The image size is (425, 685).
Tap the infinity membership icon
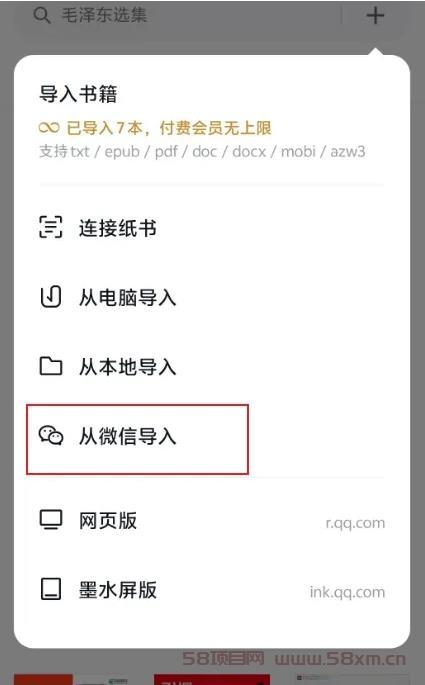point(49,128)
